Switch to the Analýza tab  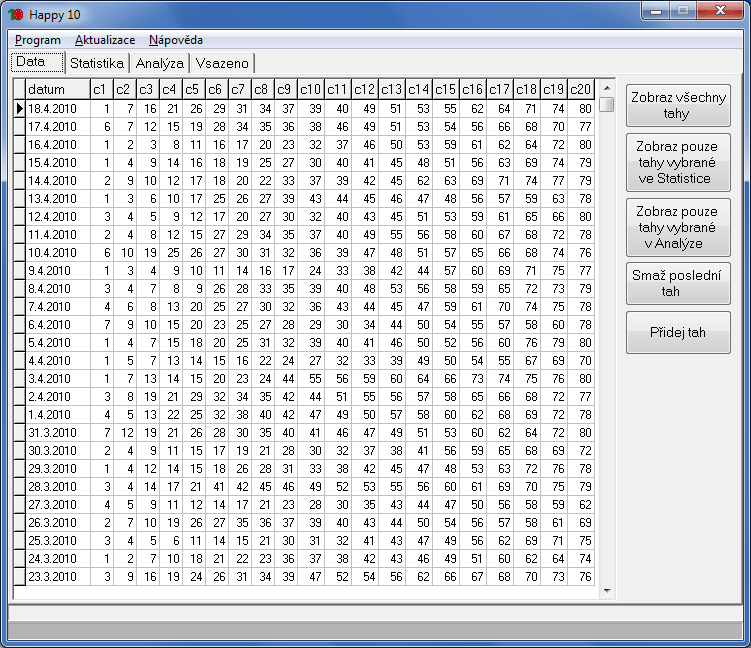pyautogui.click(x=159, y=63)
